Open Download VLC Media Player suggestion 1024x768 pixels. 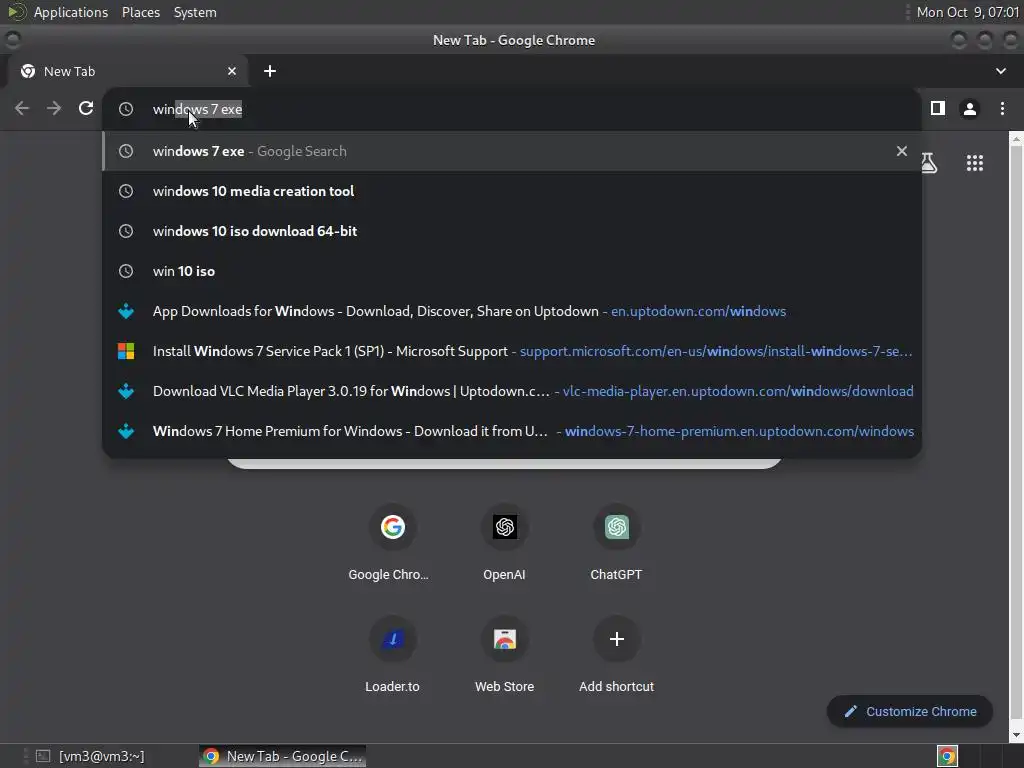512,391
